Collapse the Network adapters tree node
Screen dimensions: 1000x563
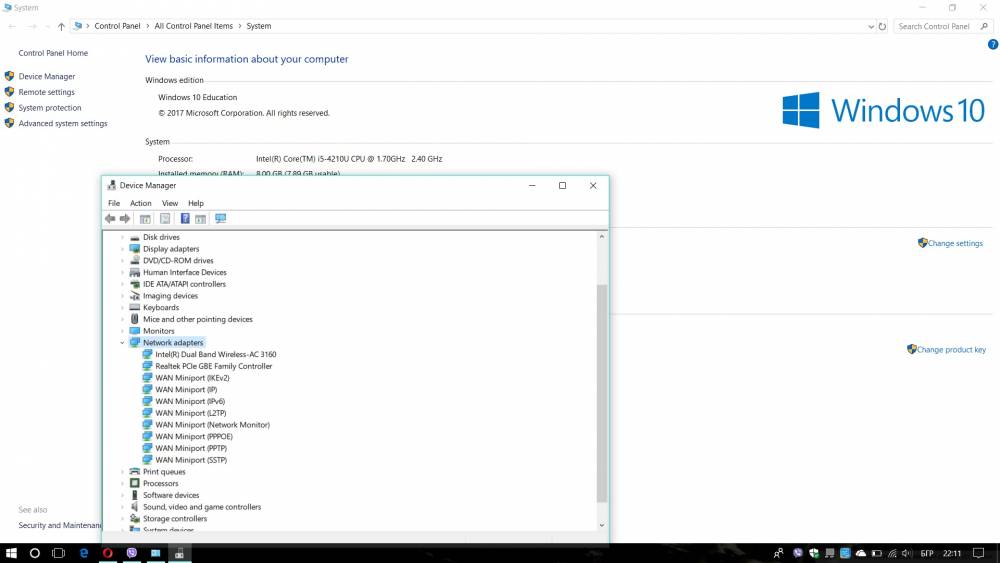coord(122,342)
